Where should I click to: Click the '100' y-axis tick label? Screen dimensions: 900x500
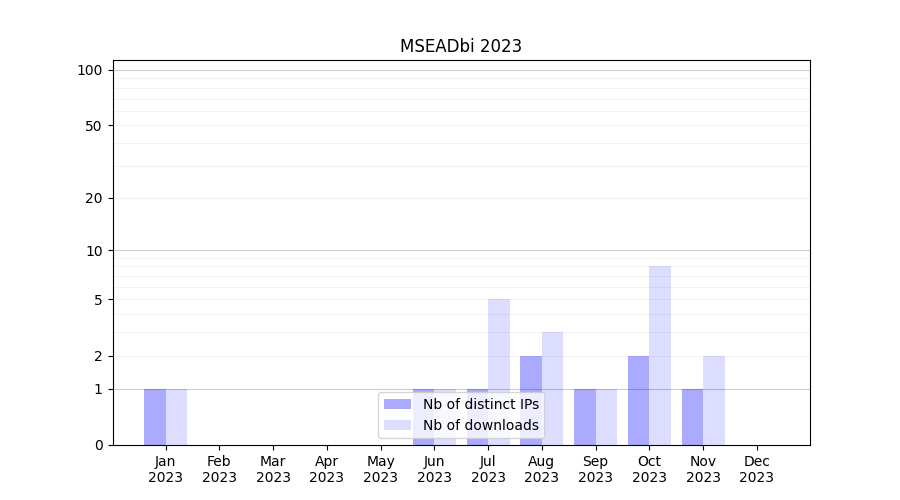(x=90, y=70)
